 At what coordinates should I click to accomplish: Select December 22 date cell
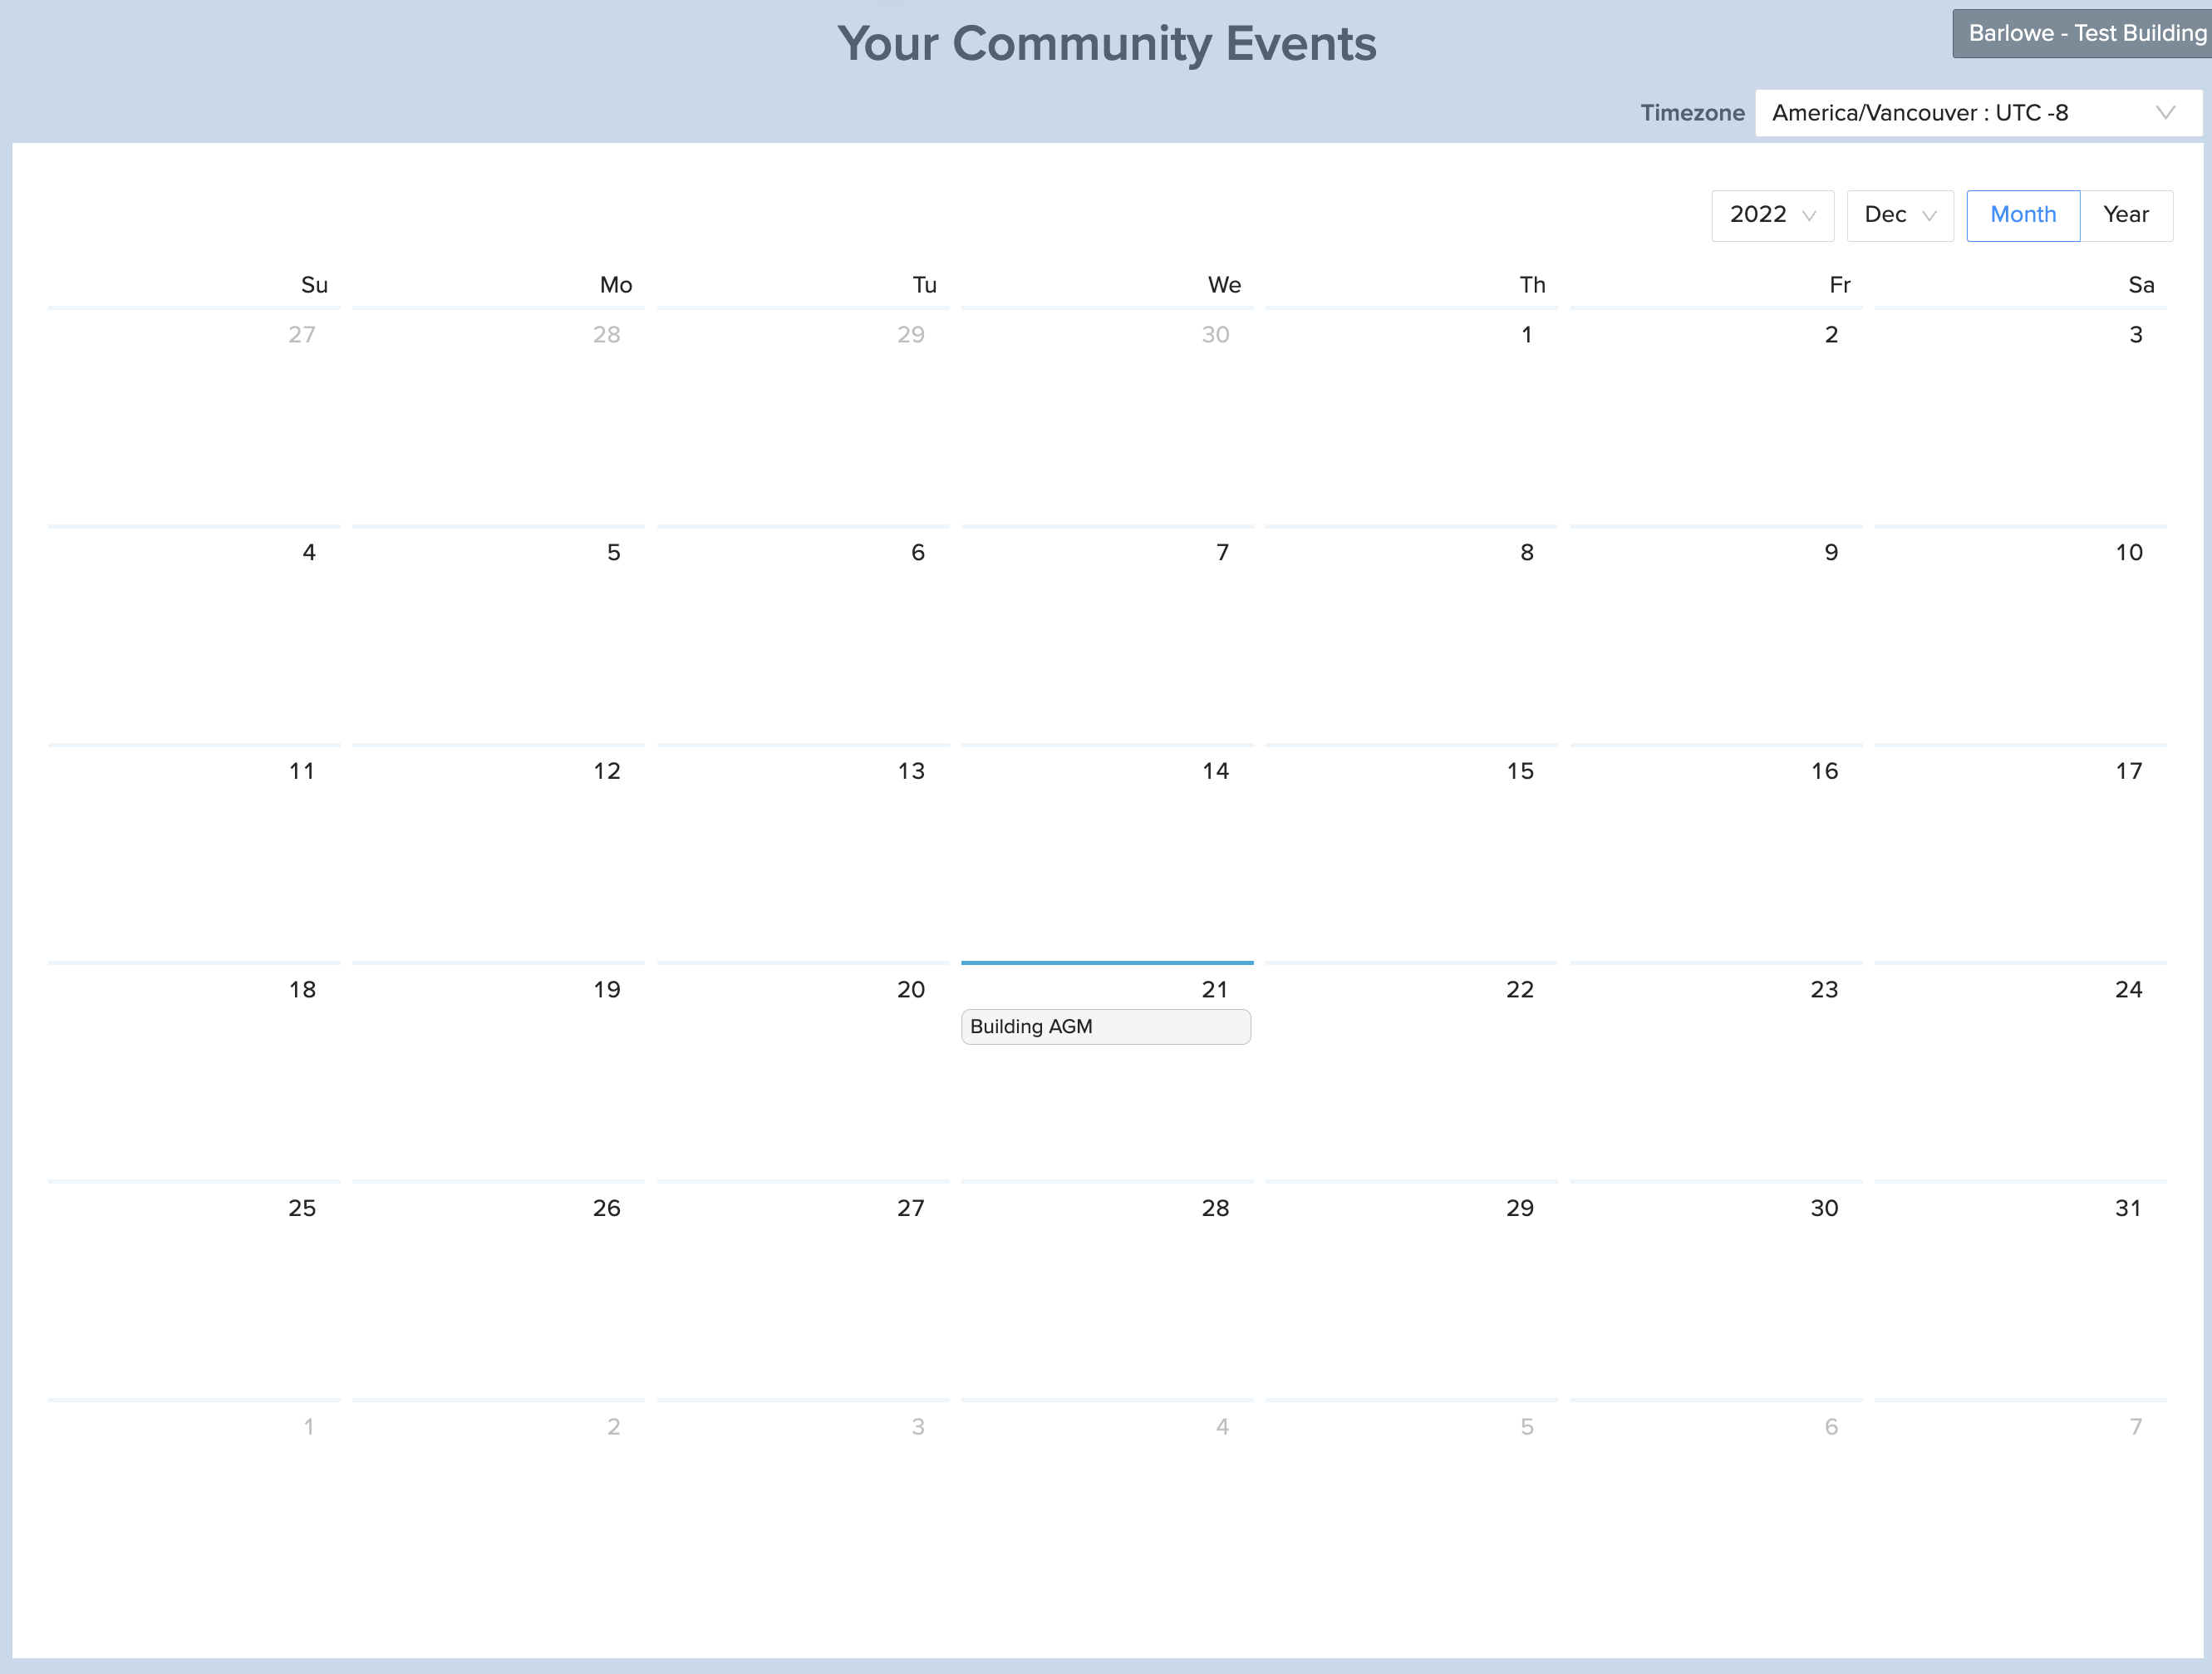1411,1070
